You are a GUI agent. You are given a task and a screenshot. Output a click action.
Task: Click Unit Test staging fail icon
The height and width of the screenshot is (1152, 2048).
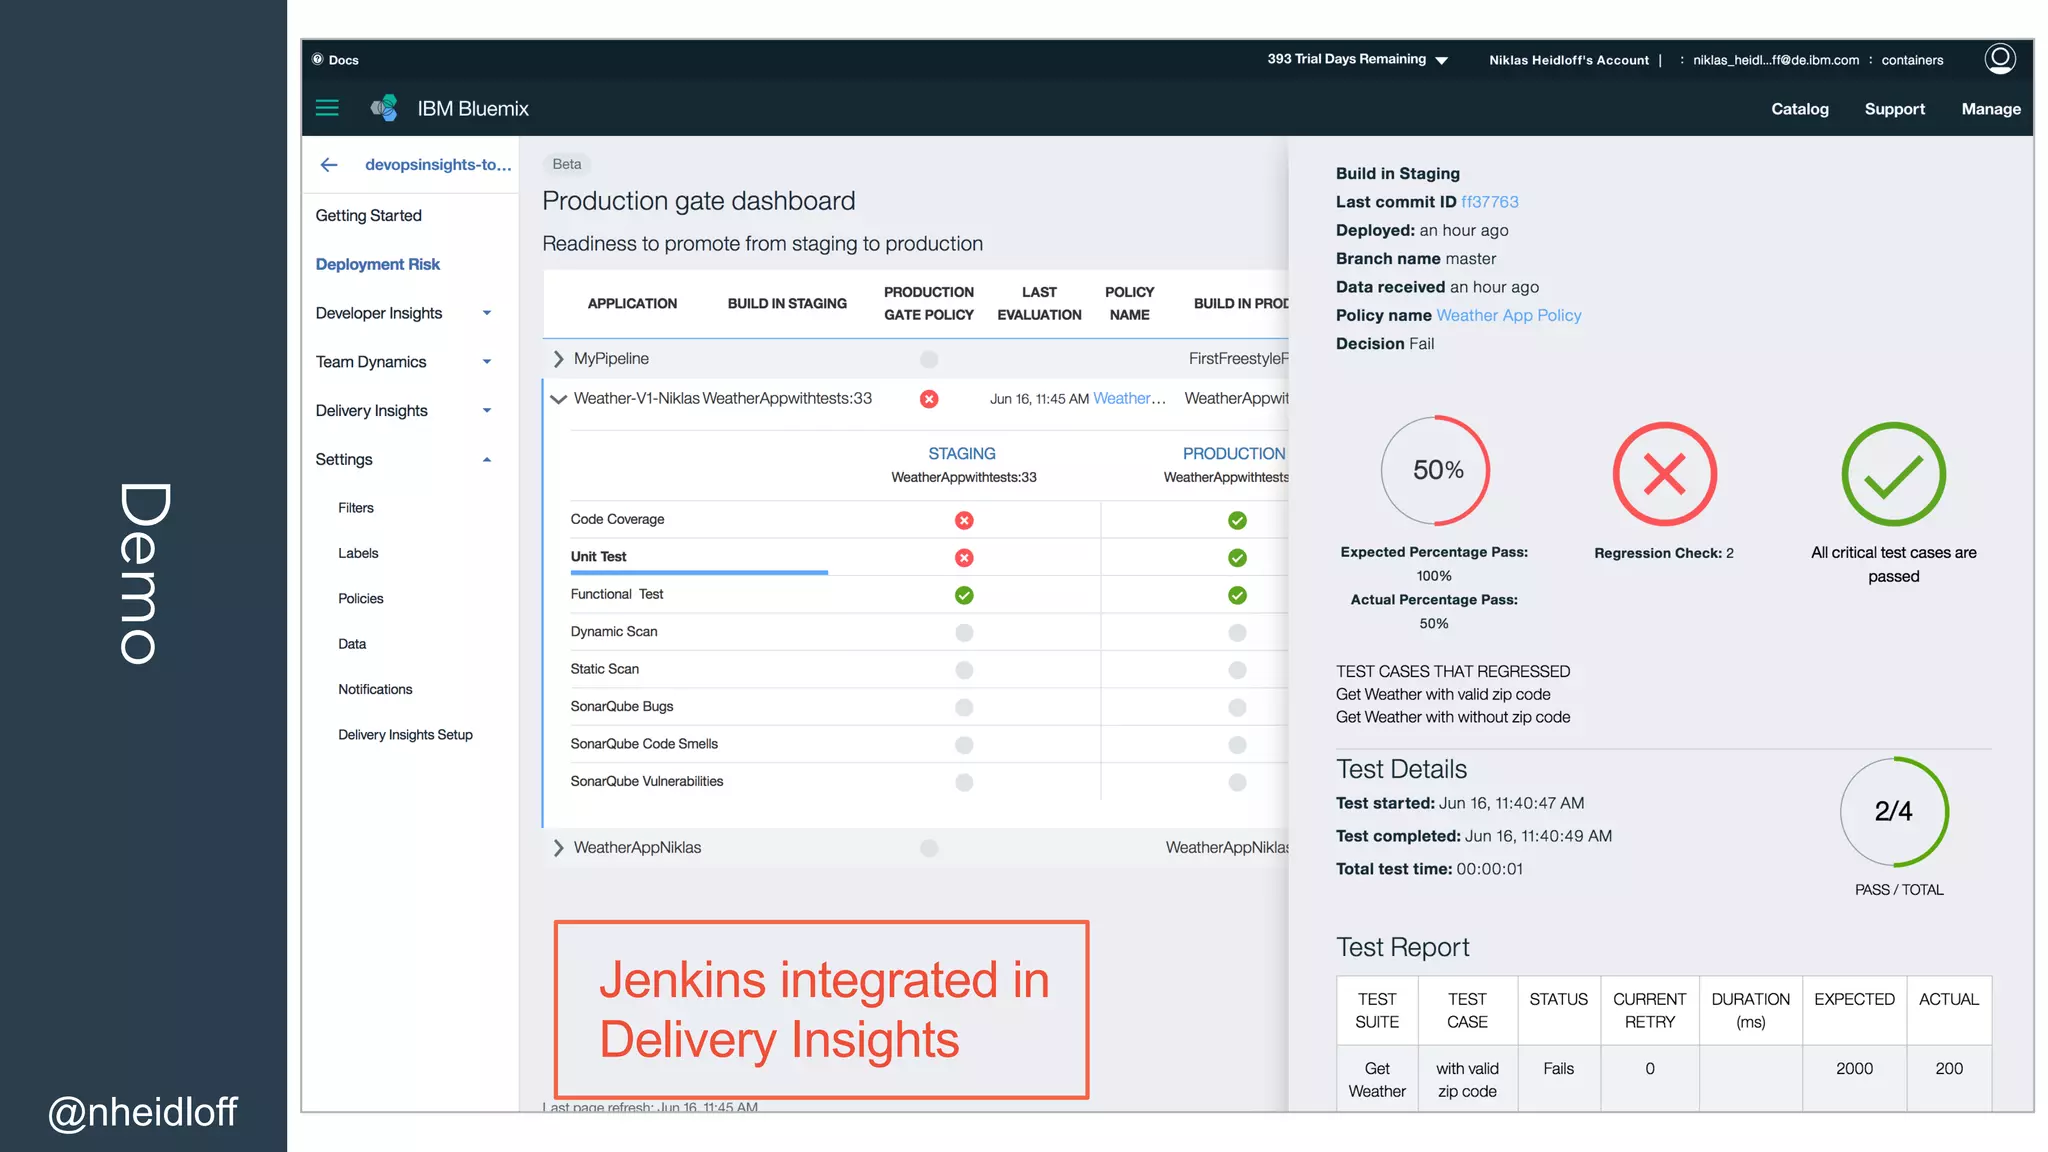pos(964,558)
